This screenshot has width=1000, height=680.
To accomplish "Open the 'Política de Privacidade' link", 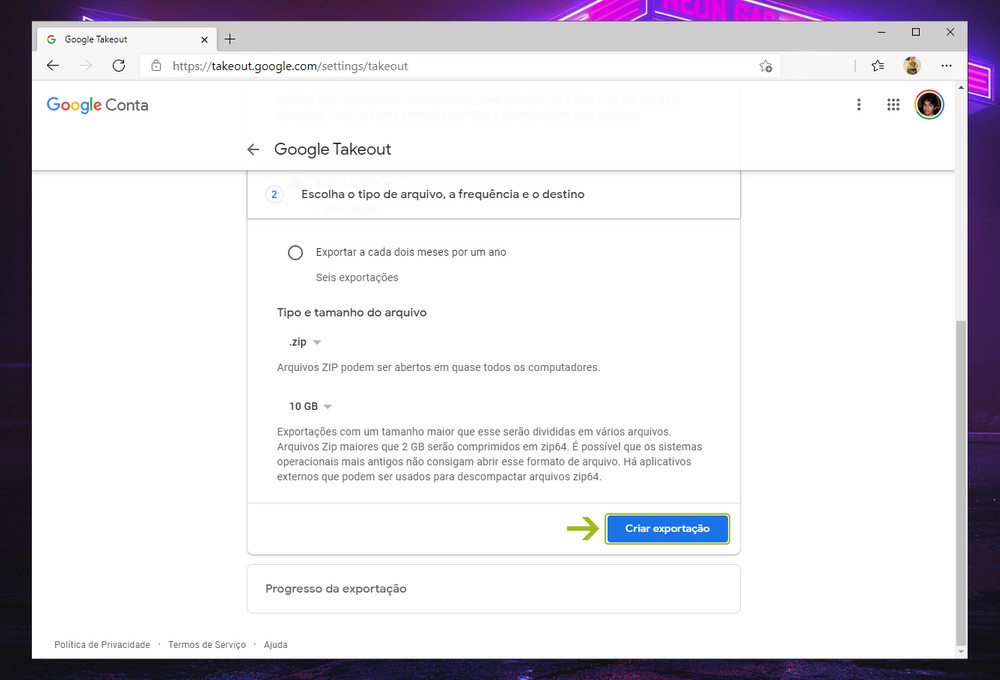I will coord(102,645).
